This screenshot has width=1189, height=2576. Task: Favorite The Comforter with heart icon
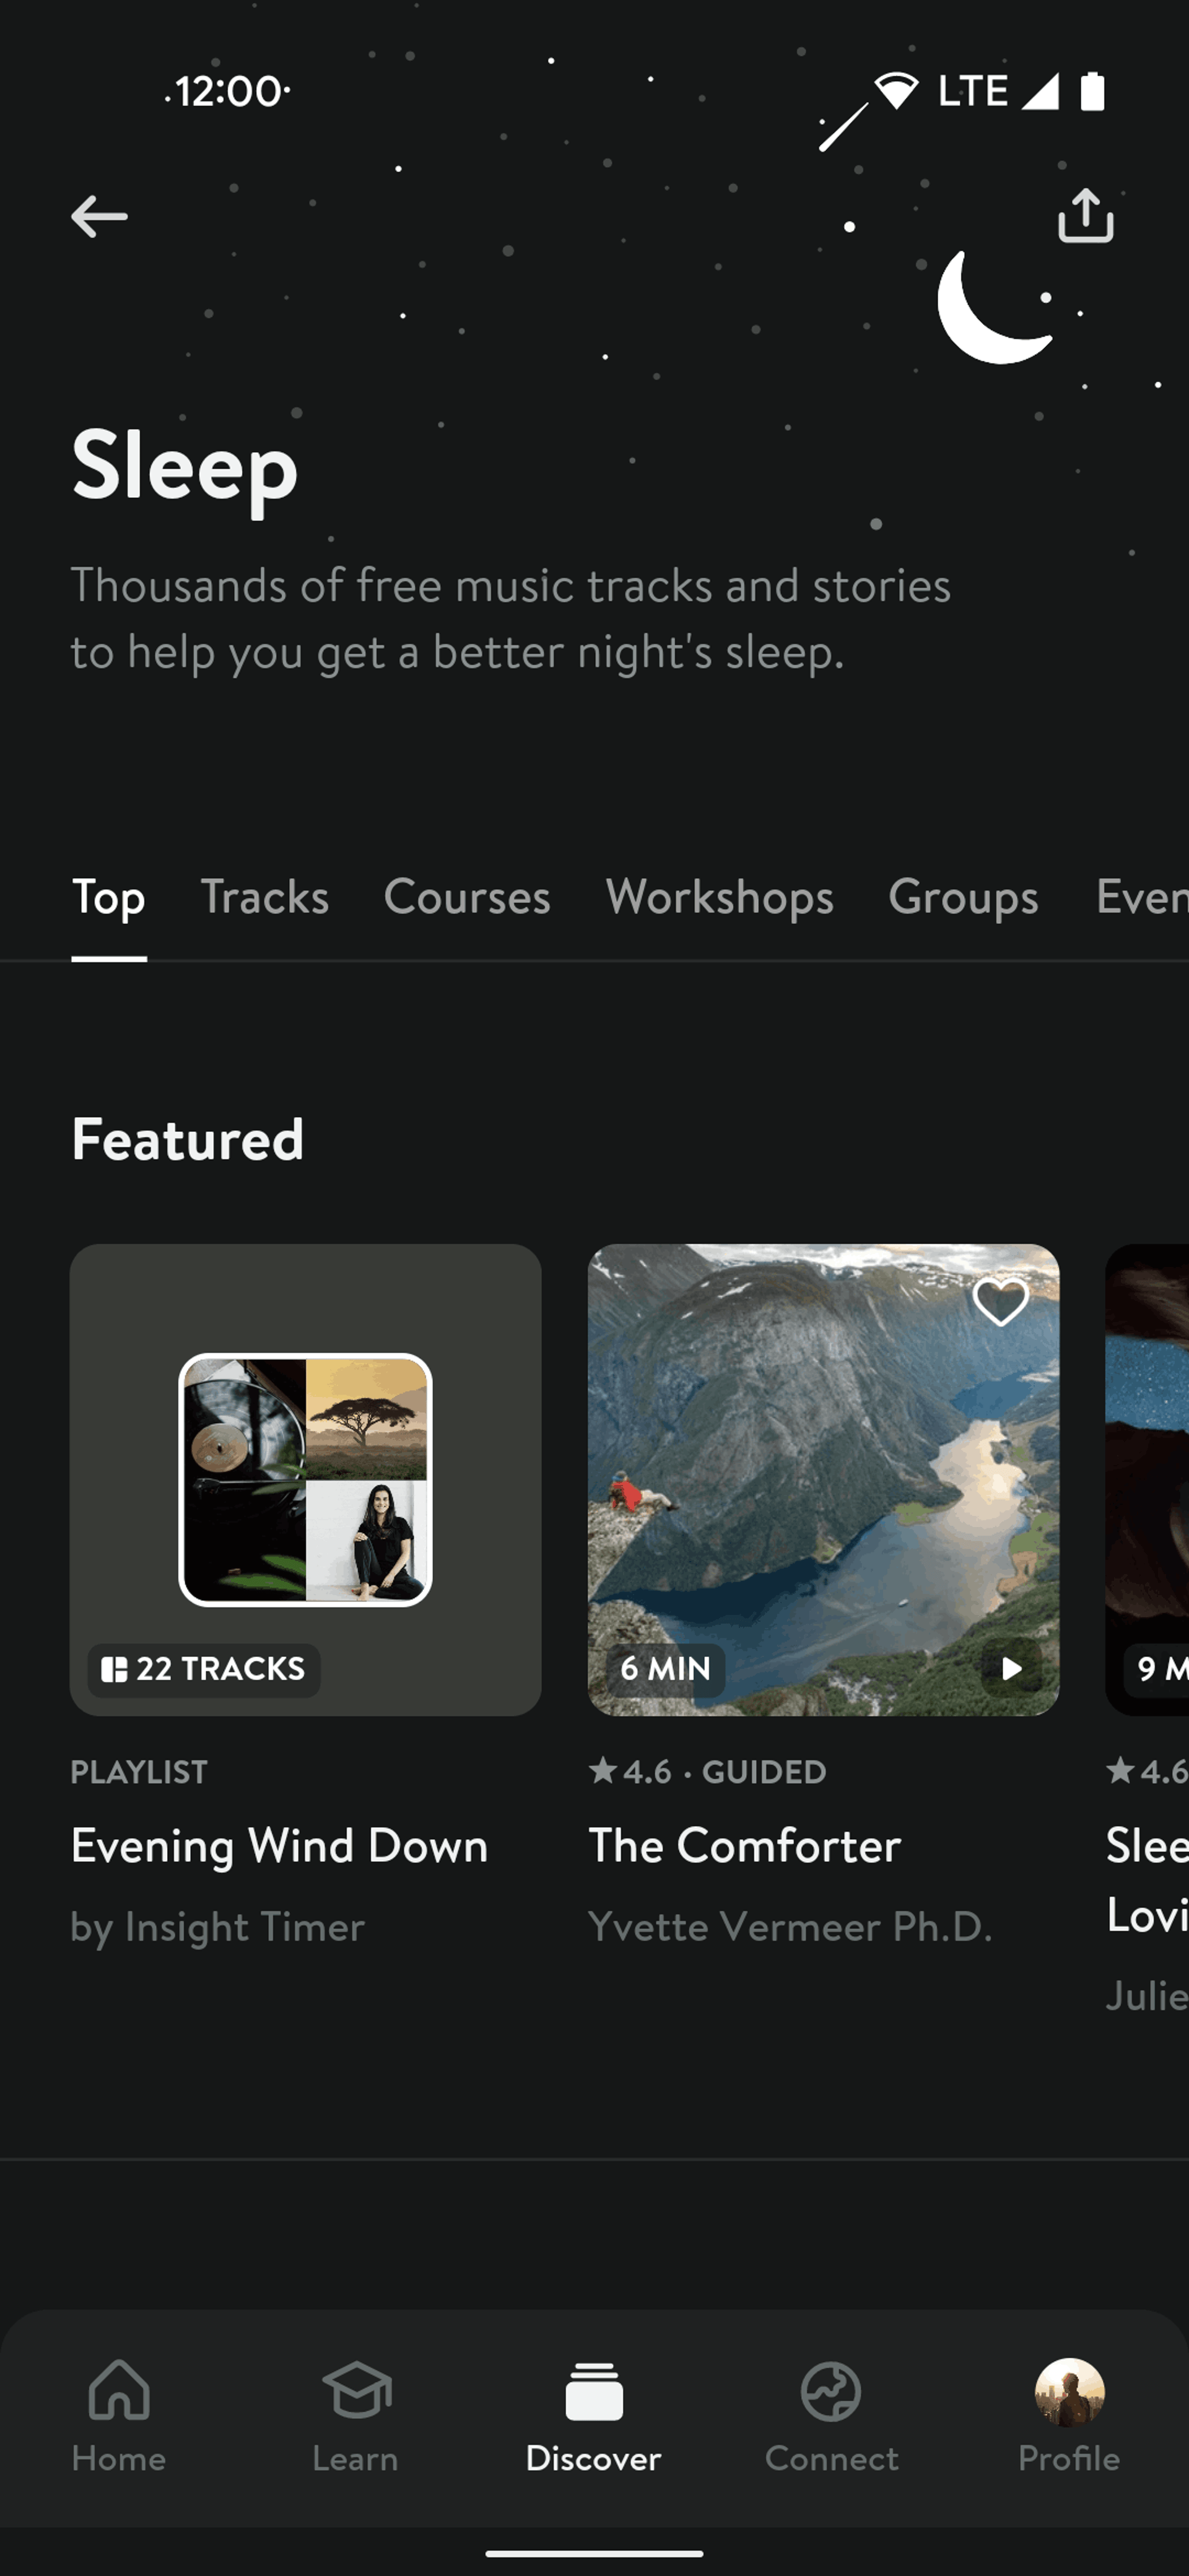(x=1000, y=1301)
